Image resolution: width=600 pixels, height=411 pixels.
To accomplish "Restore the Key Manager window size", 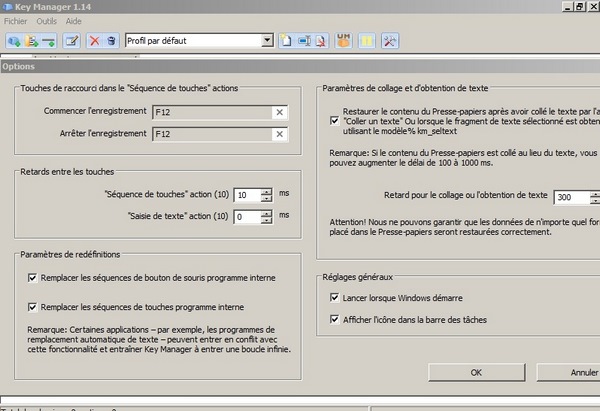I will pos(580,7).
